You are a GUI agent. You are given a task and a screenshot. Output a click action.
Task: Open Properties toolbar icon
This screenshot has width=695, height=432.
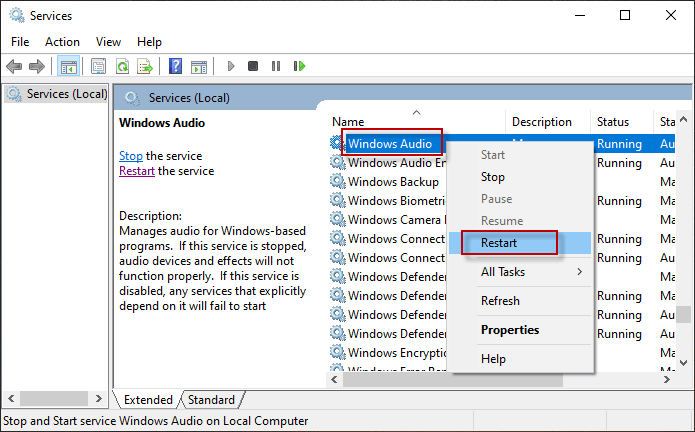click(x=98, y=66)
